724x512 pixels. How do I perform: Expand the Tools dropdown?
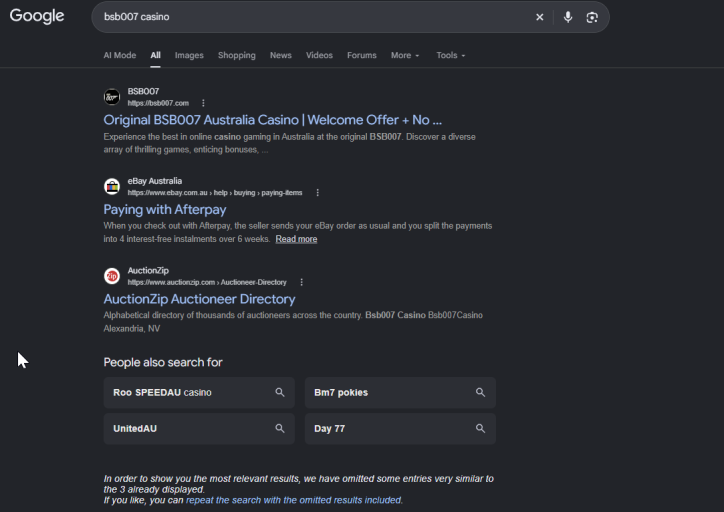(x=451, y=55)
